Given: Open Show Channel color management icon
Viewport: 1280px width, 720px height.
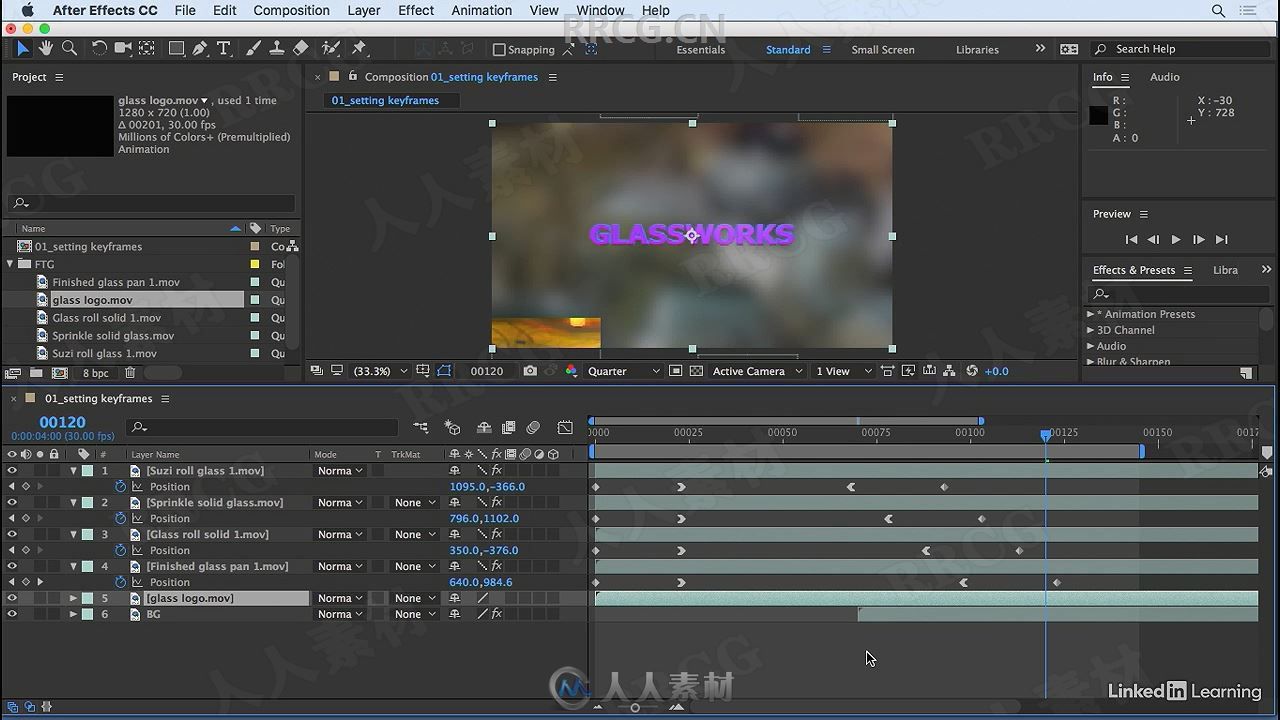Looking at the screenshot, I should coord(571,371).
